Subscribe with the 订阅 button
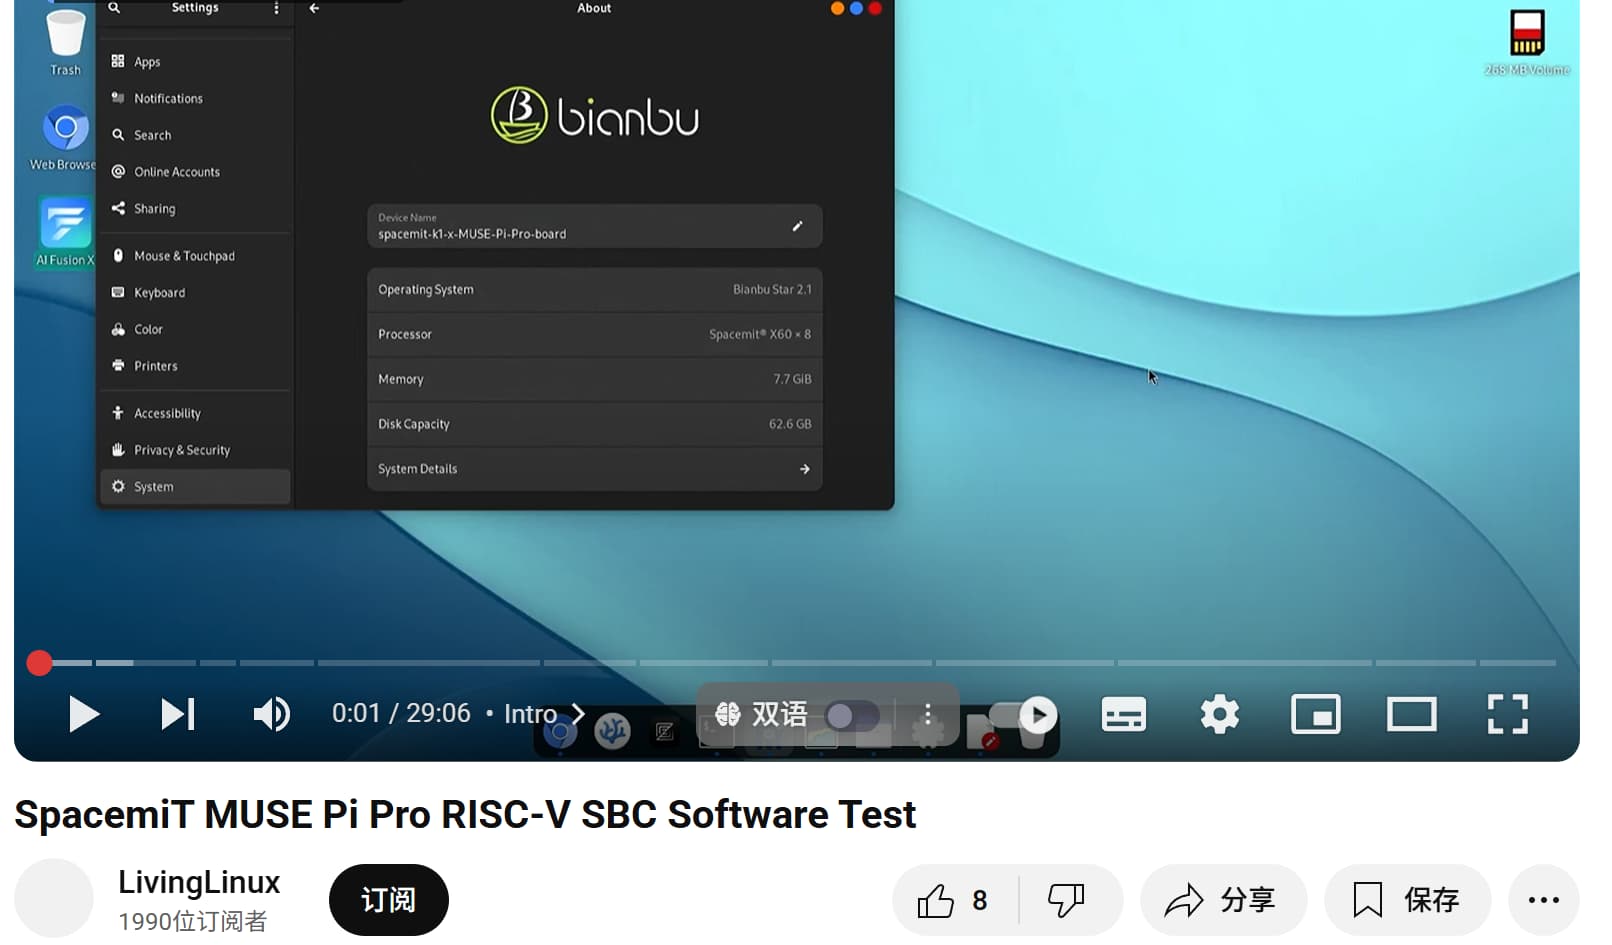The width and height of the screenshot is (1612, 945). (388, 900)
